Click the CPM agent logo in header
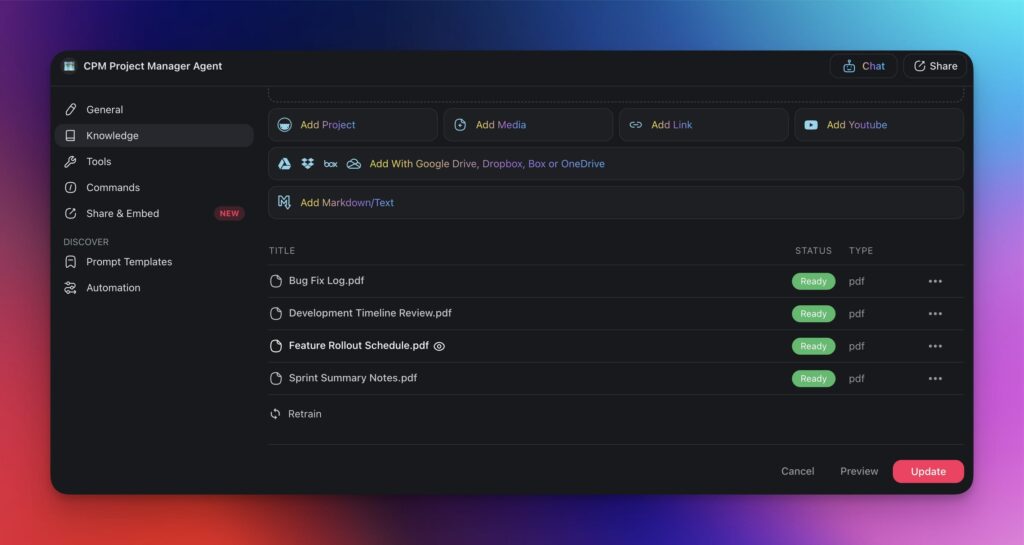This screenshot has width=1024, height=545. click(69, 66)
